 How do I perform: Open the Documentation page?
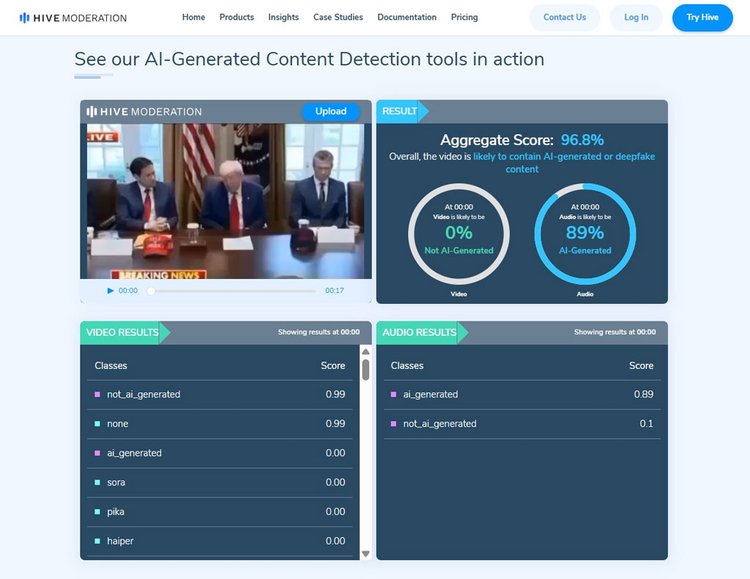pyautogui.click(x=407, y=17)
